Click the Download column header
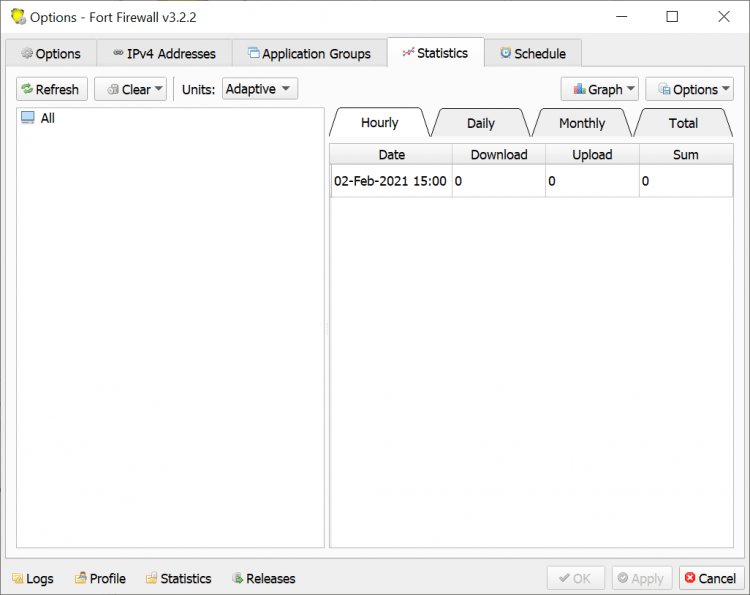This screenshot has width=750, height=595. tap(498, 154)
